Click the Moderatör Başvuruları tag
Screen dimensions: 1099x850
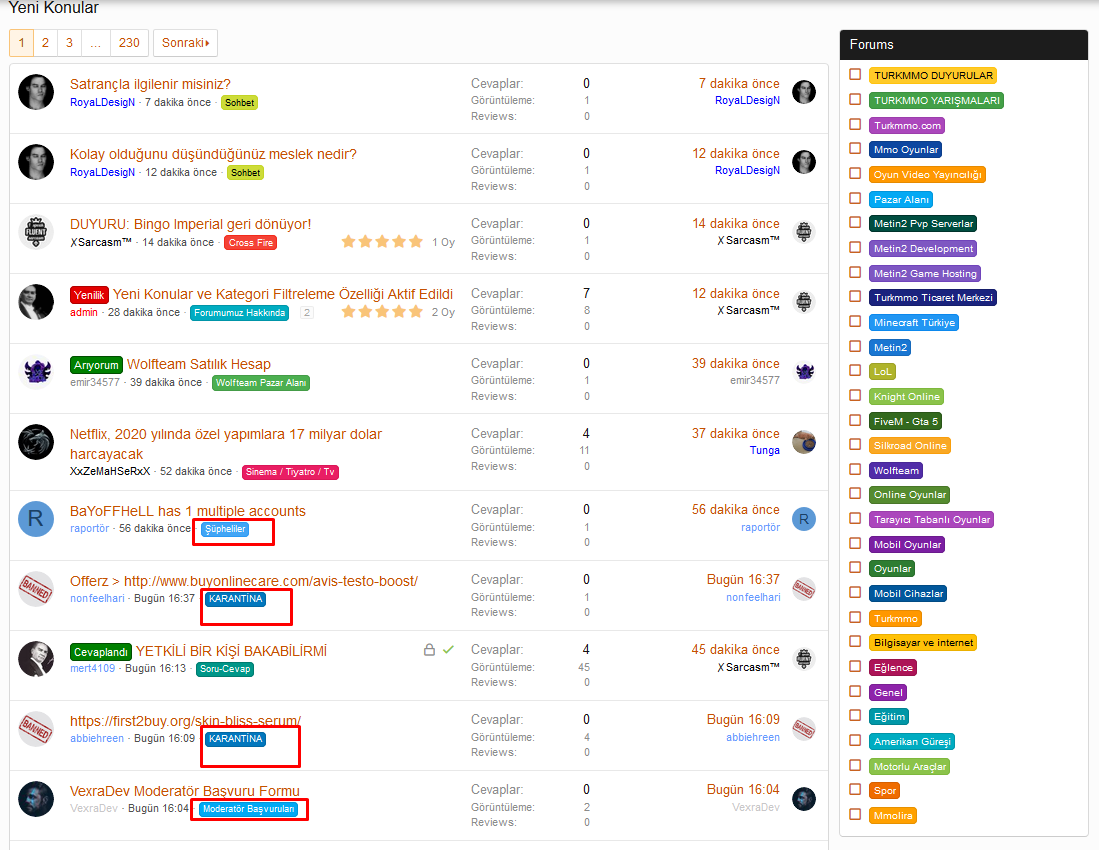pos(249,809)
